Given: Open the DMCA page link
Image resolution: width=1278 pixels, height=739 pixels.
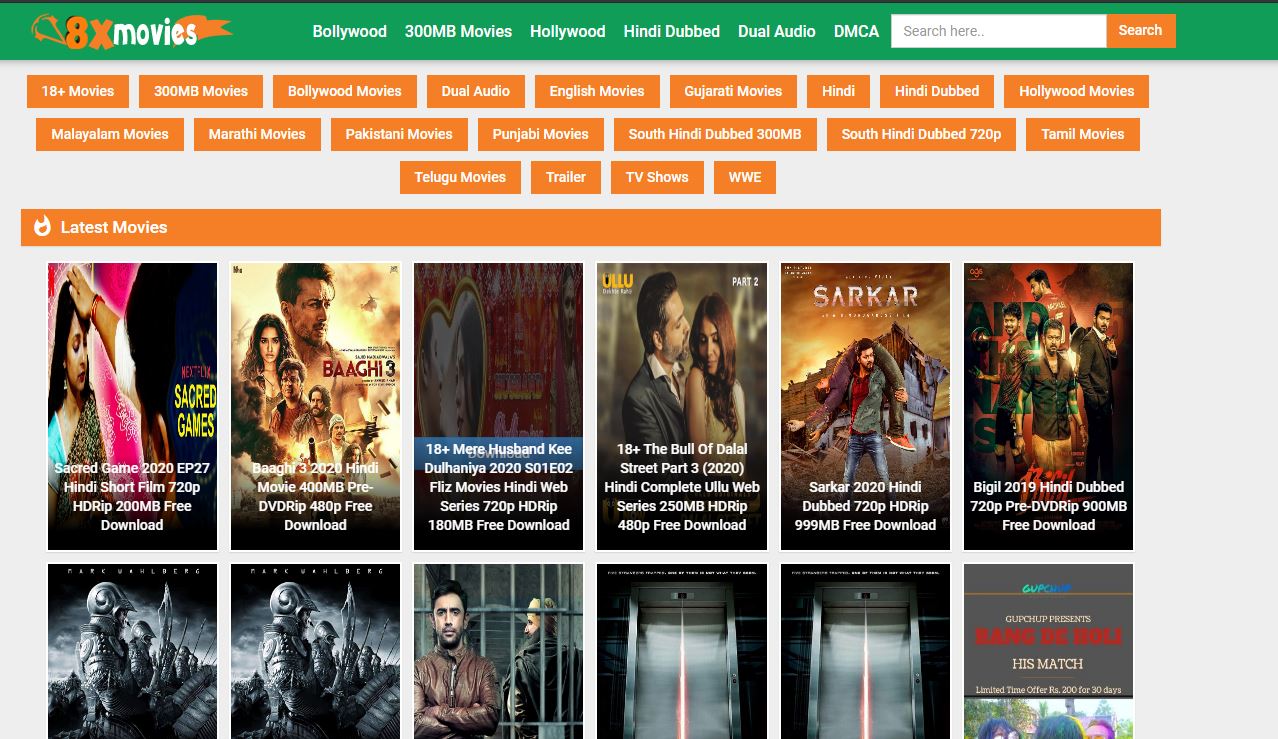Looking at the screenshot, I should tap(856, 31).
